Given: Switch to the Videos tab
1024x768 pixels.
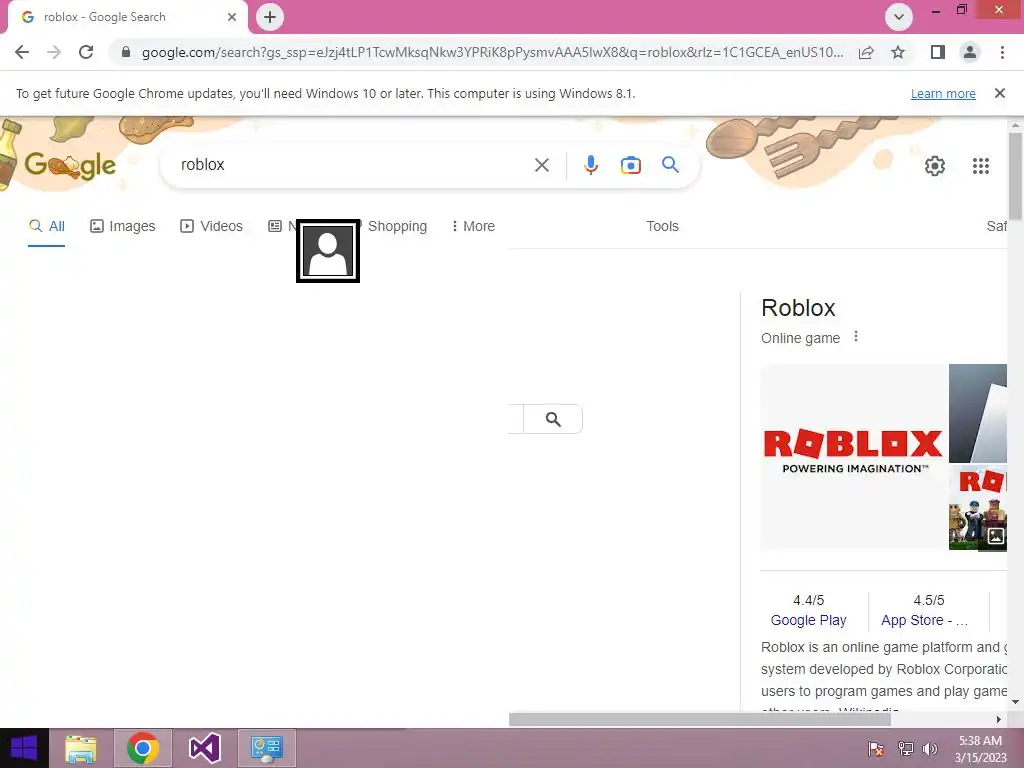Looking at the screenshot, I should click(x=212, y=226).
